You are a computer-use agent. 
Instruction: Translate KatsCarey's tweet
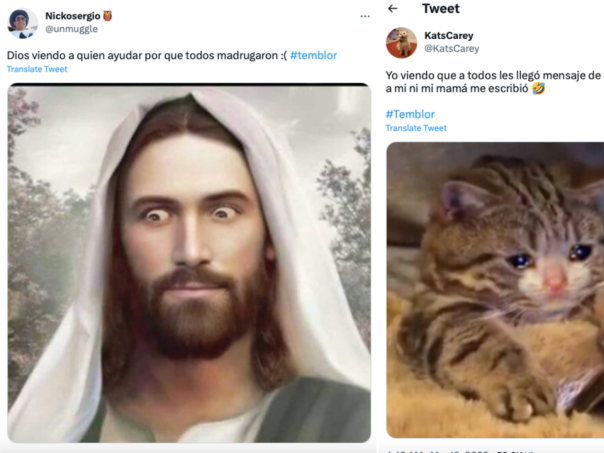coord(416,128)
